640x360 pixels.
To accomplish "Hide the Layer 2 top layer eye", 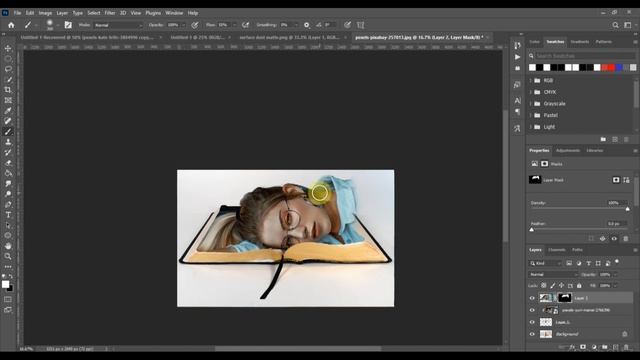I will [532, 298].
